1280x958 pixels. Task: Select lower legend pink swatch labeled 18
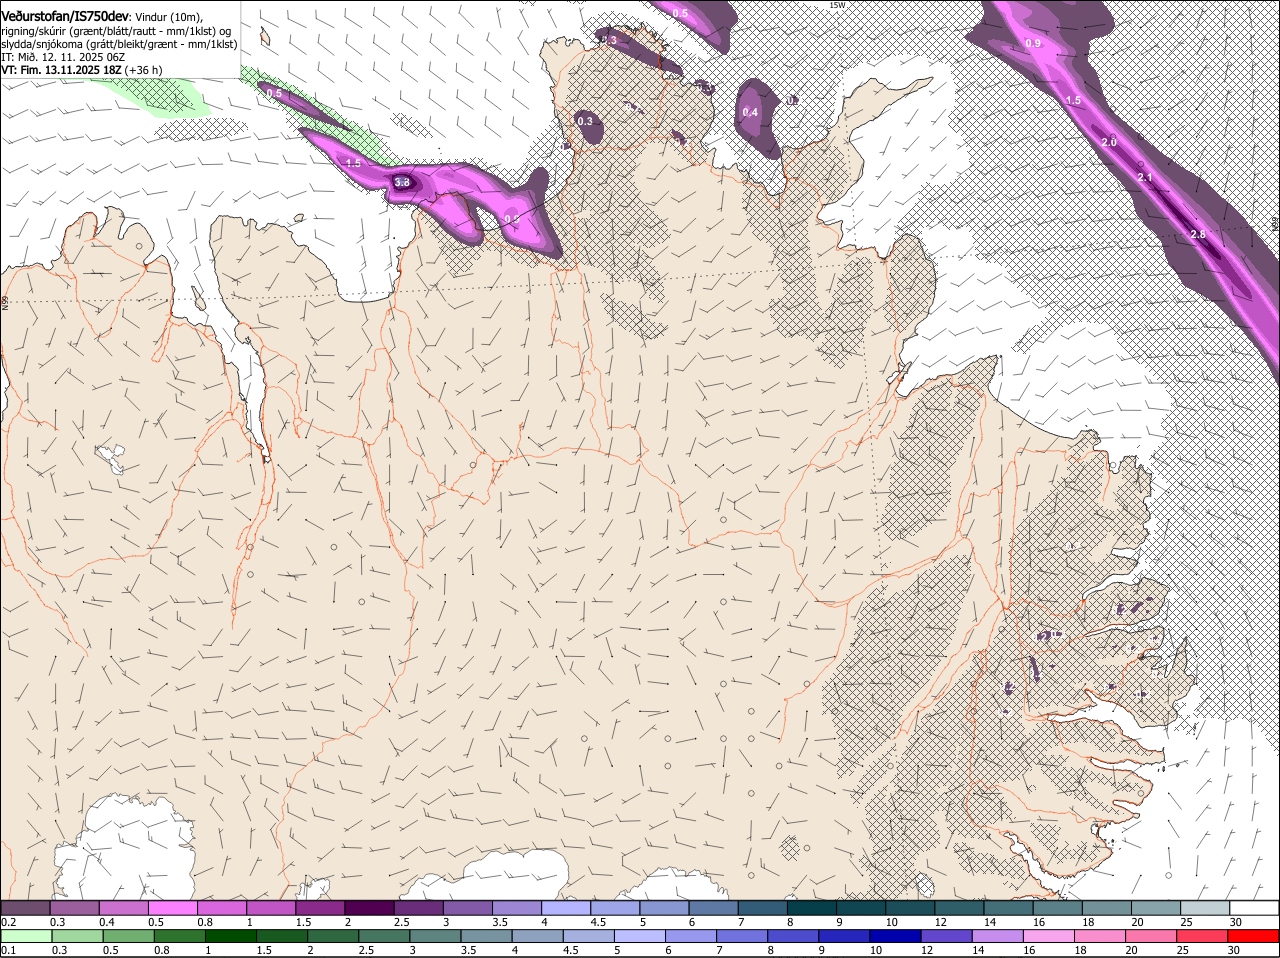[x=1100, y=936]
